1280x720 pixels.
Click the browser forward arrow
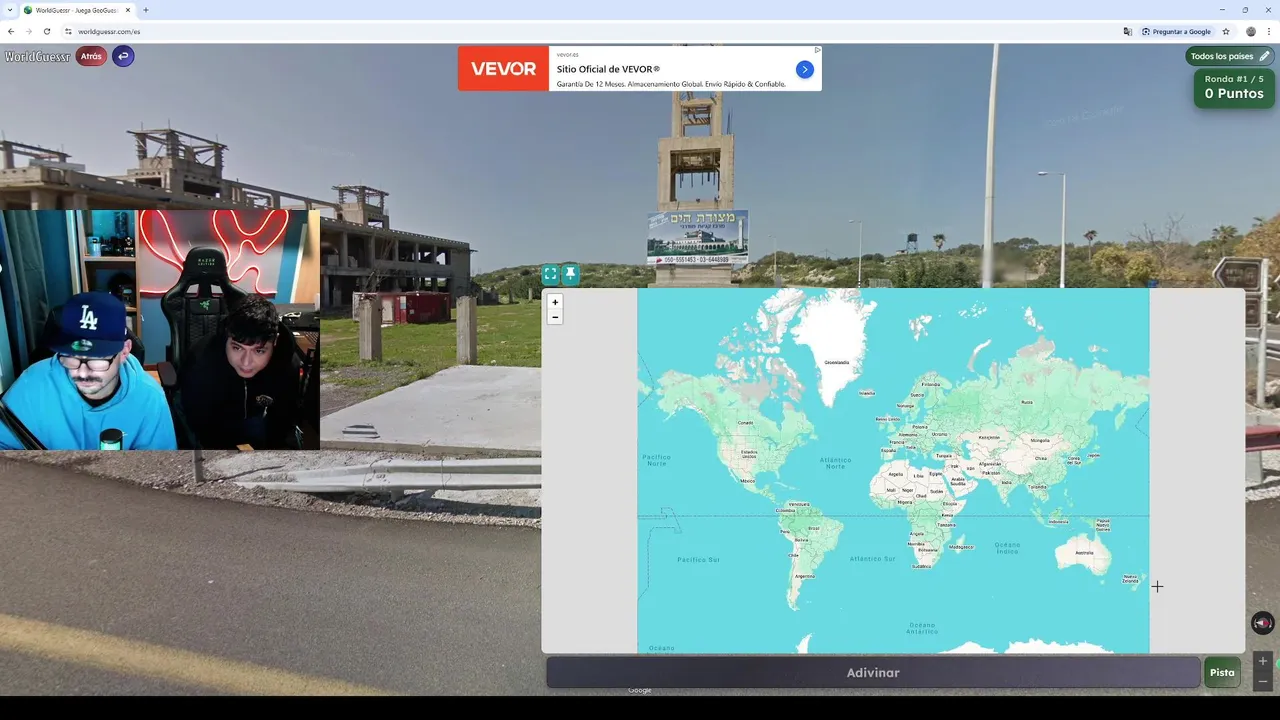coord(28,31)
